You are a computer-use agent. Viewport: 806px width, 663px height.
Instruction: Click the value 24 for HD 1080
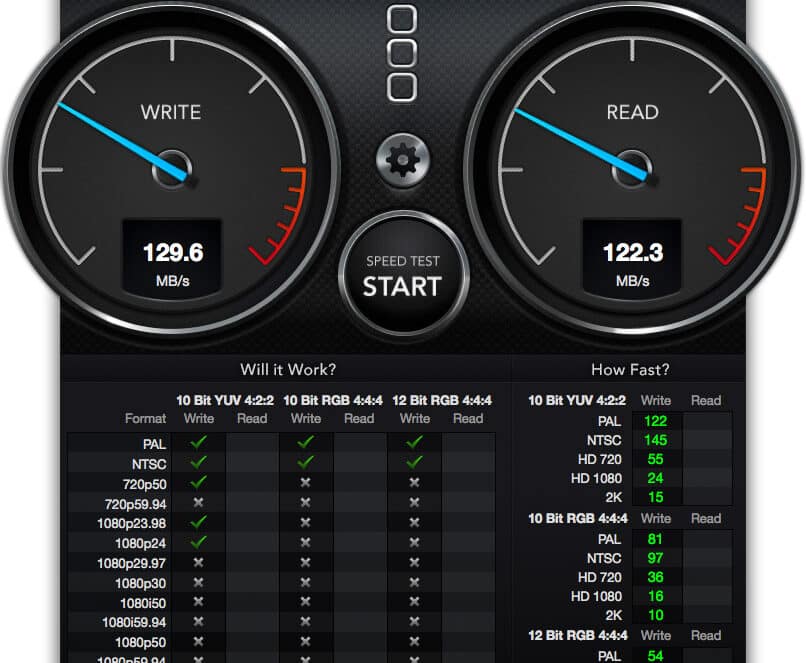(655, 478)
